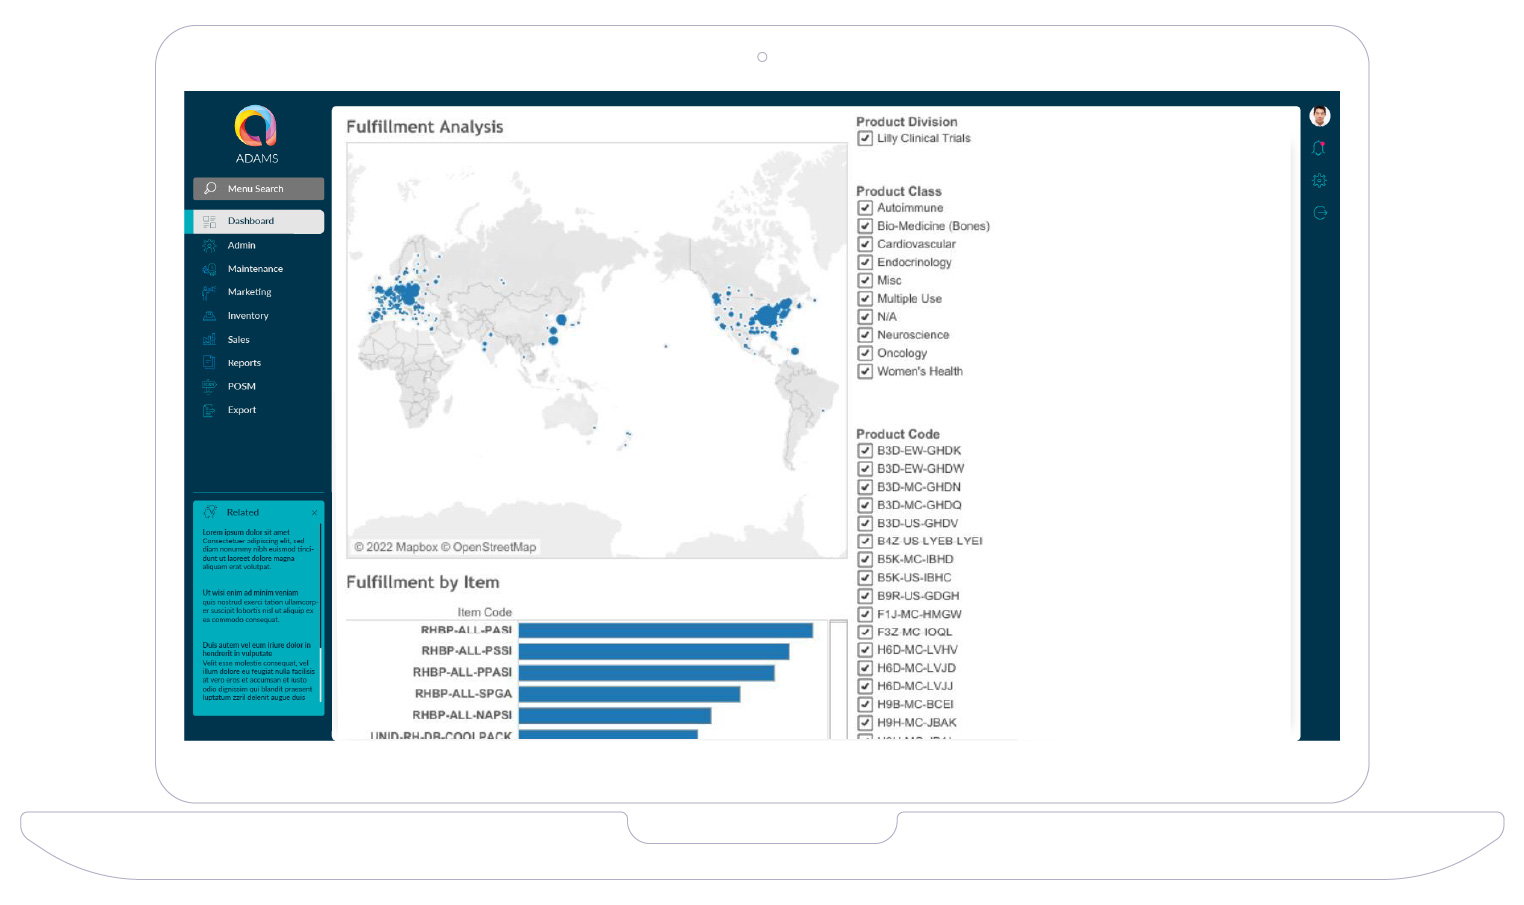Image resolution: width=1524 pixels, height=905 pixels.
Task: Open the Inventory menu item
Action: [x=248, y=316]
